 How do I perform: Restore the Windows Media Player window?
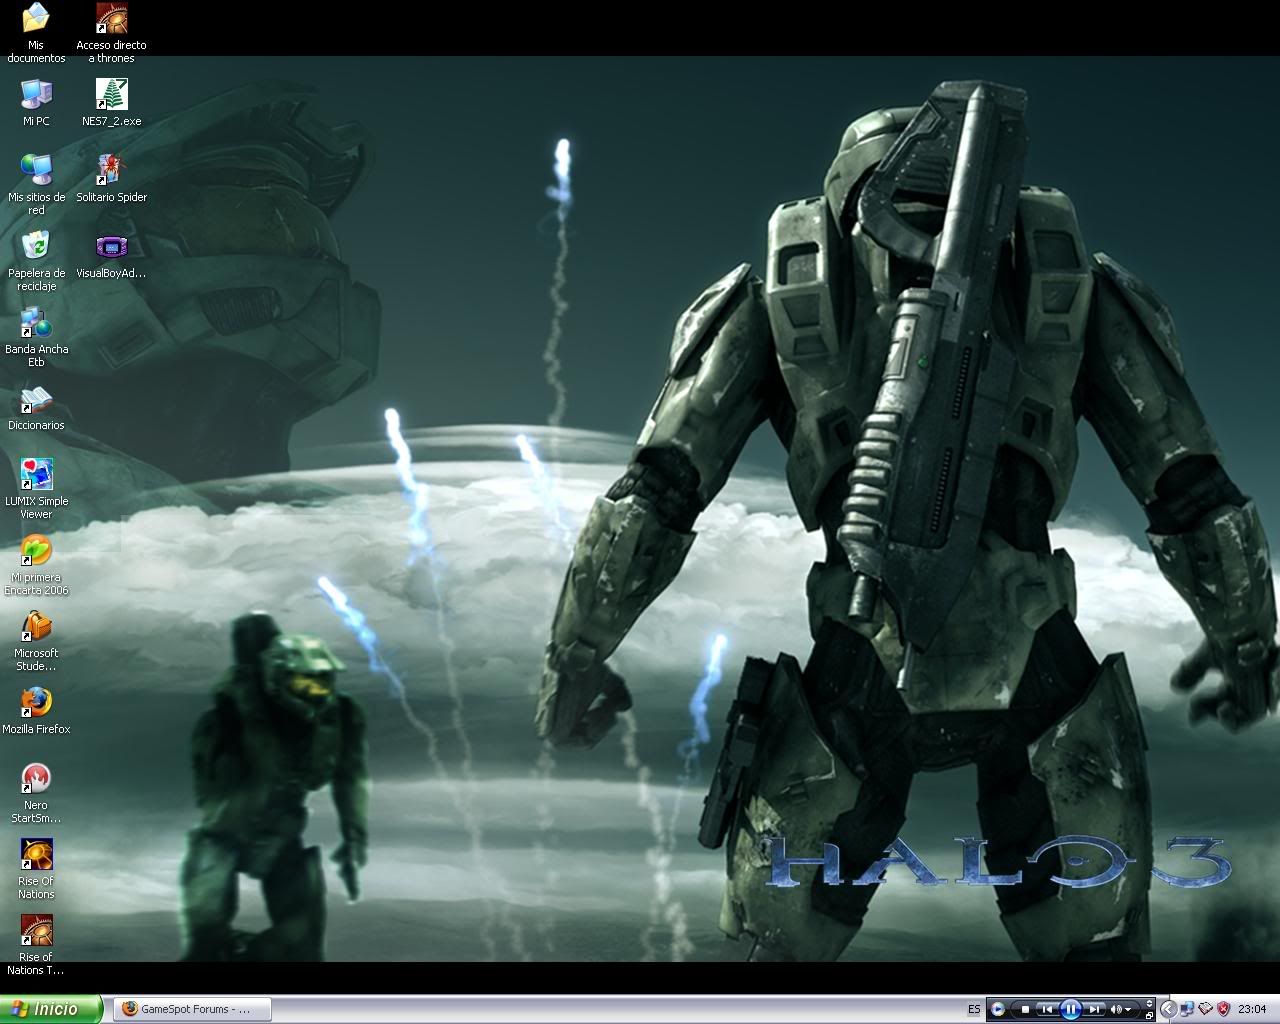(1149, 1016)
